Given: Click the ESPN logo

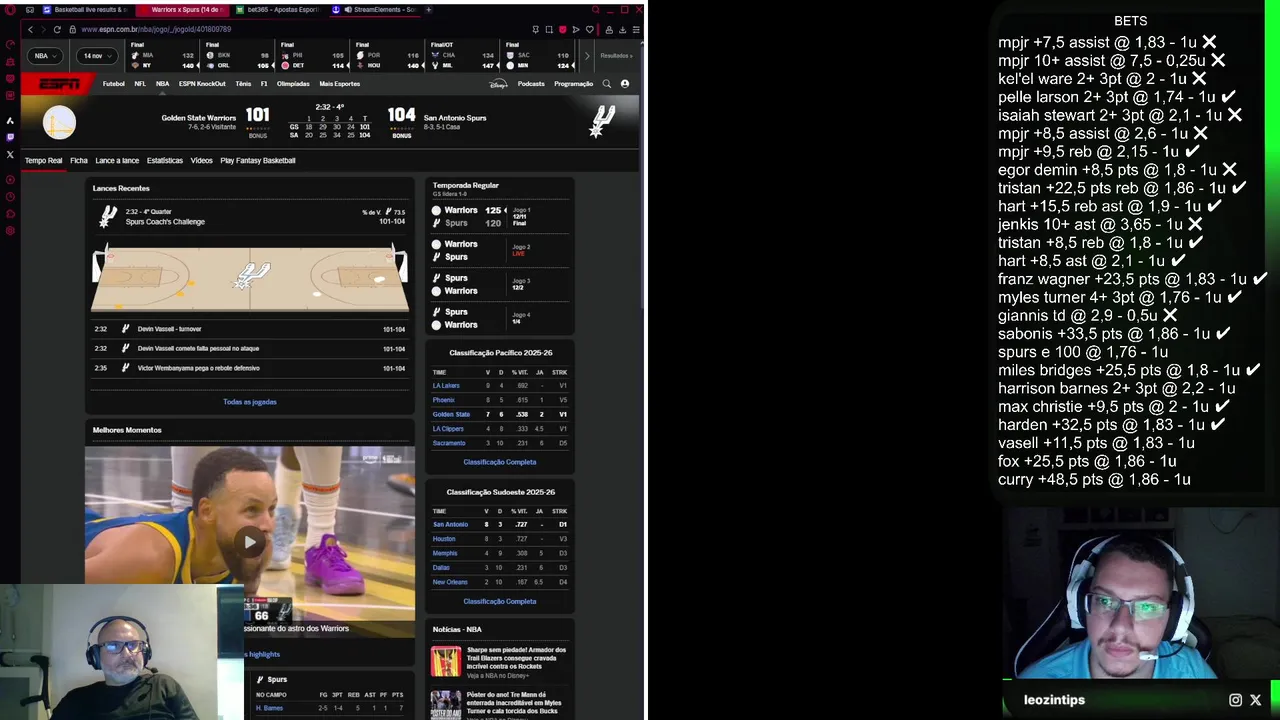Looking at the screenshot, I should [x=59, y=84].
